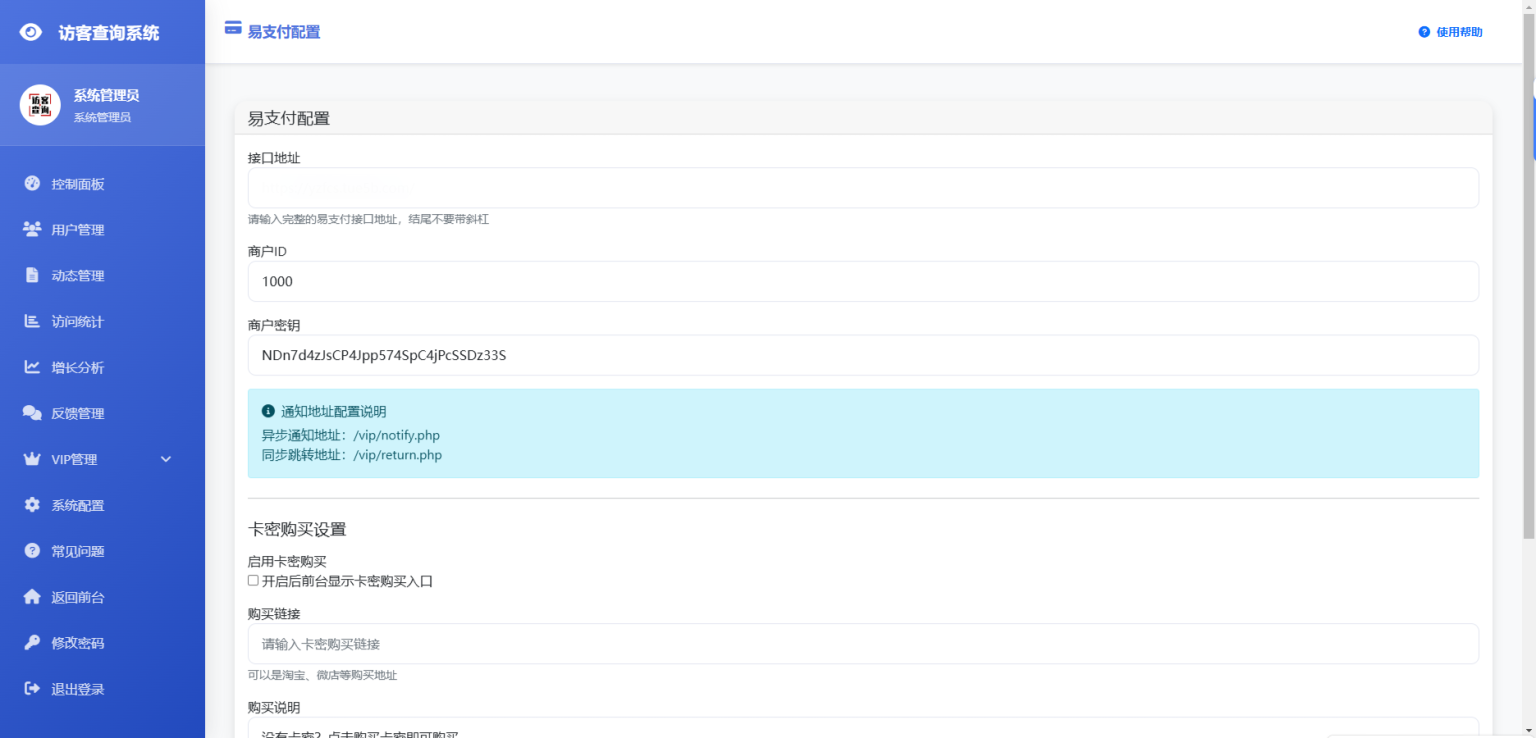
Task: Focus the 接口地址 input field
Action: (862, 188)
